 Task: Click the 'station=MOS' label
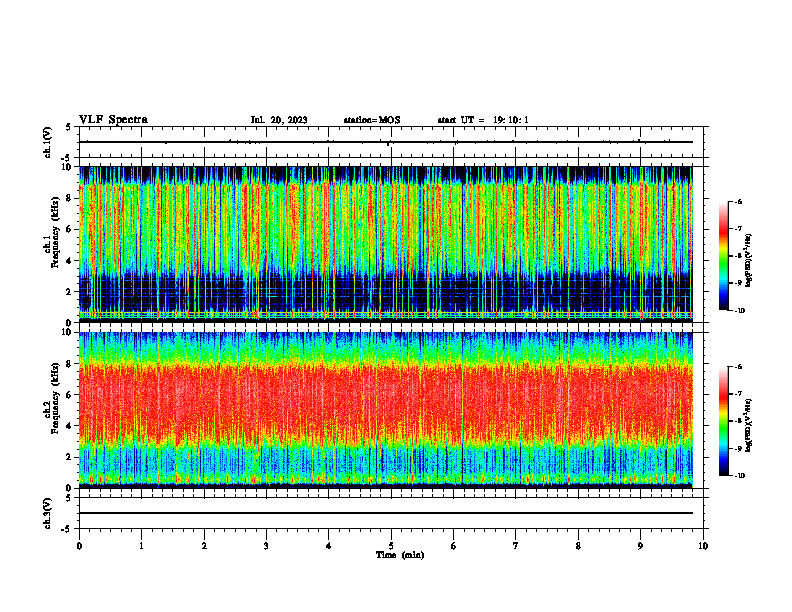[x=372, y=120]
